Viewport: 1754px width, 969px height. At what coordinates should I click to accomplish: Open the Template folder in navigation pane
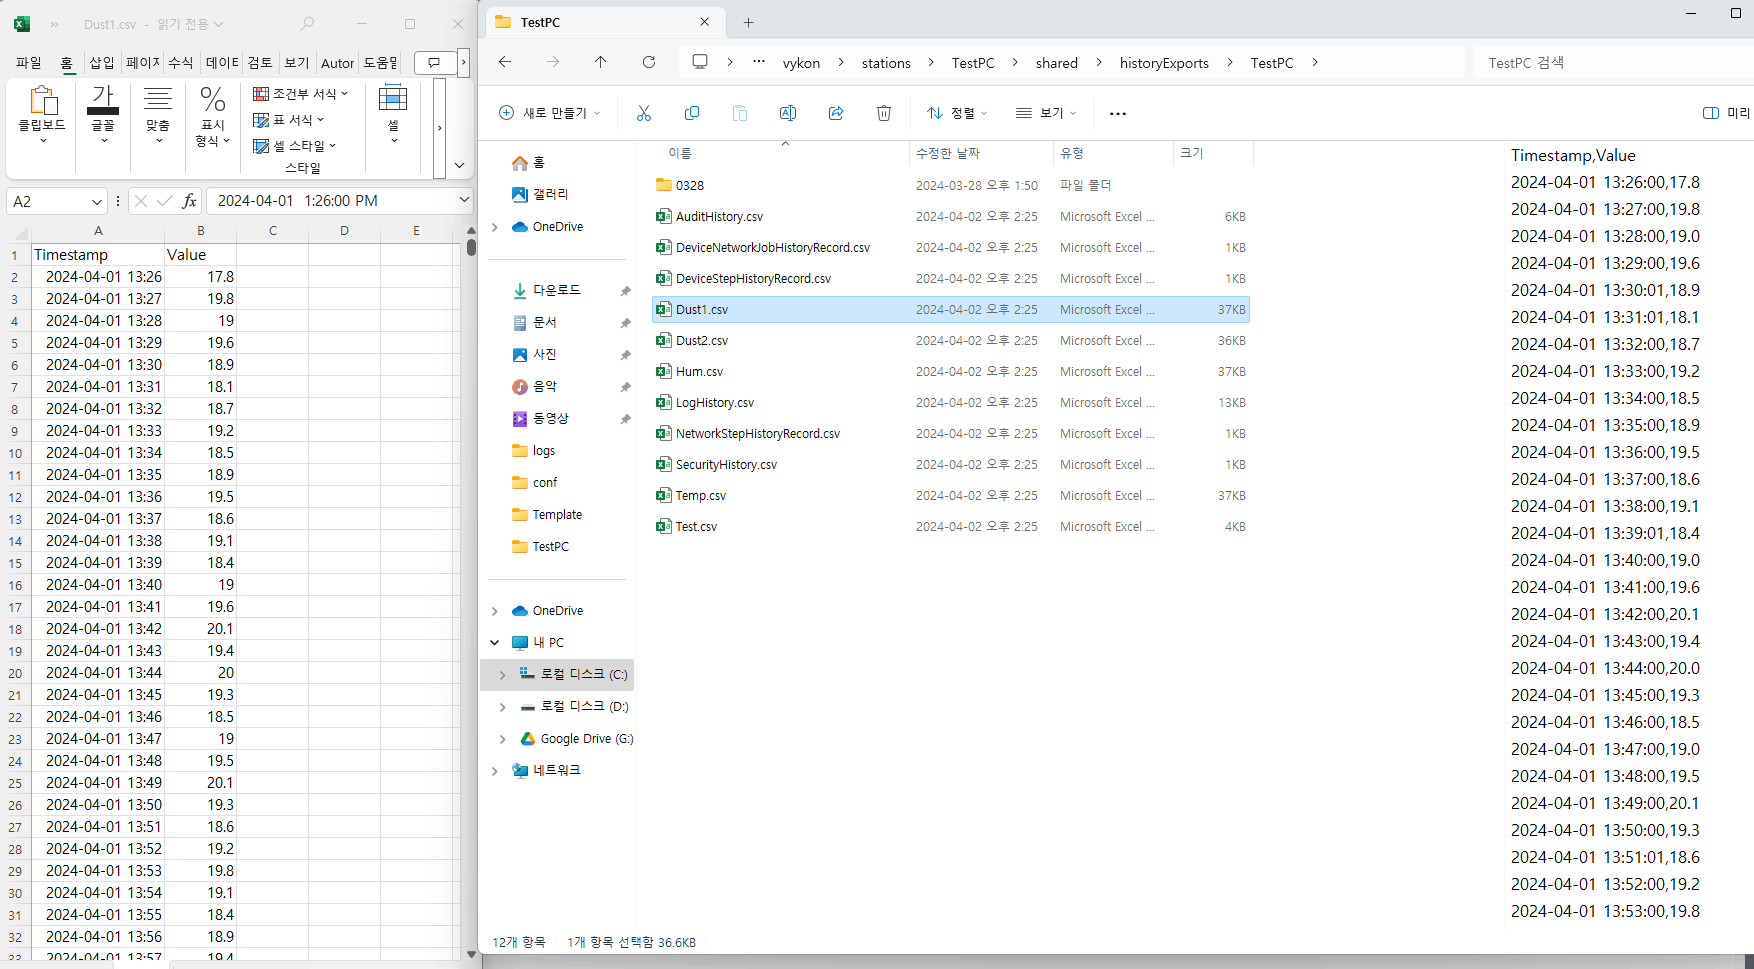[x=557, y=515]
